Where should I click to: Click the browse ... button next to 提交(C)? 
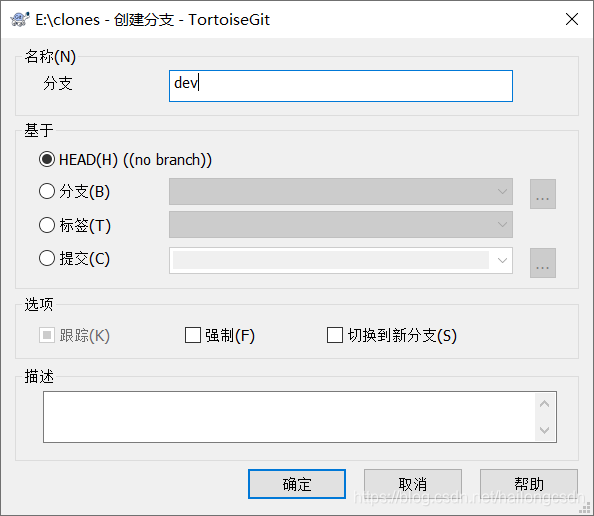coord(542,263)
